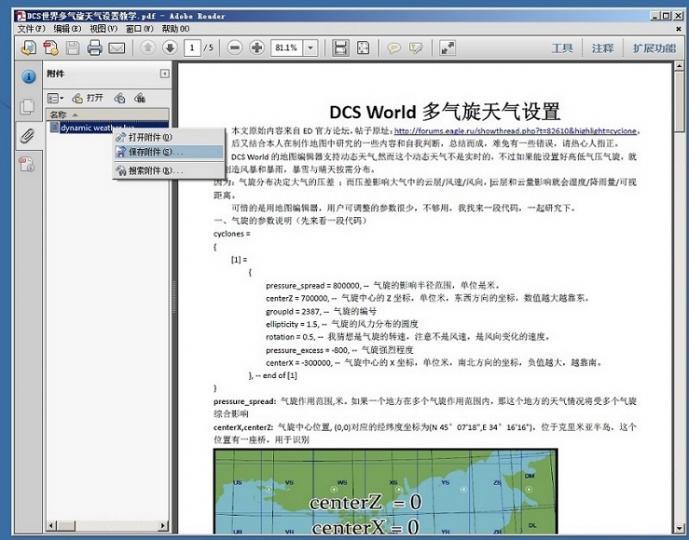
Task: Go to the next page with down arrow
Action: (169, 48)
